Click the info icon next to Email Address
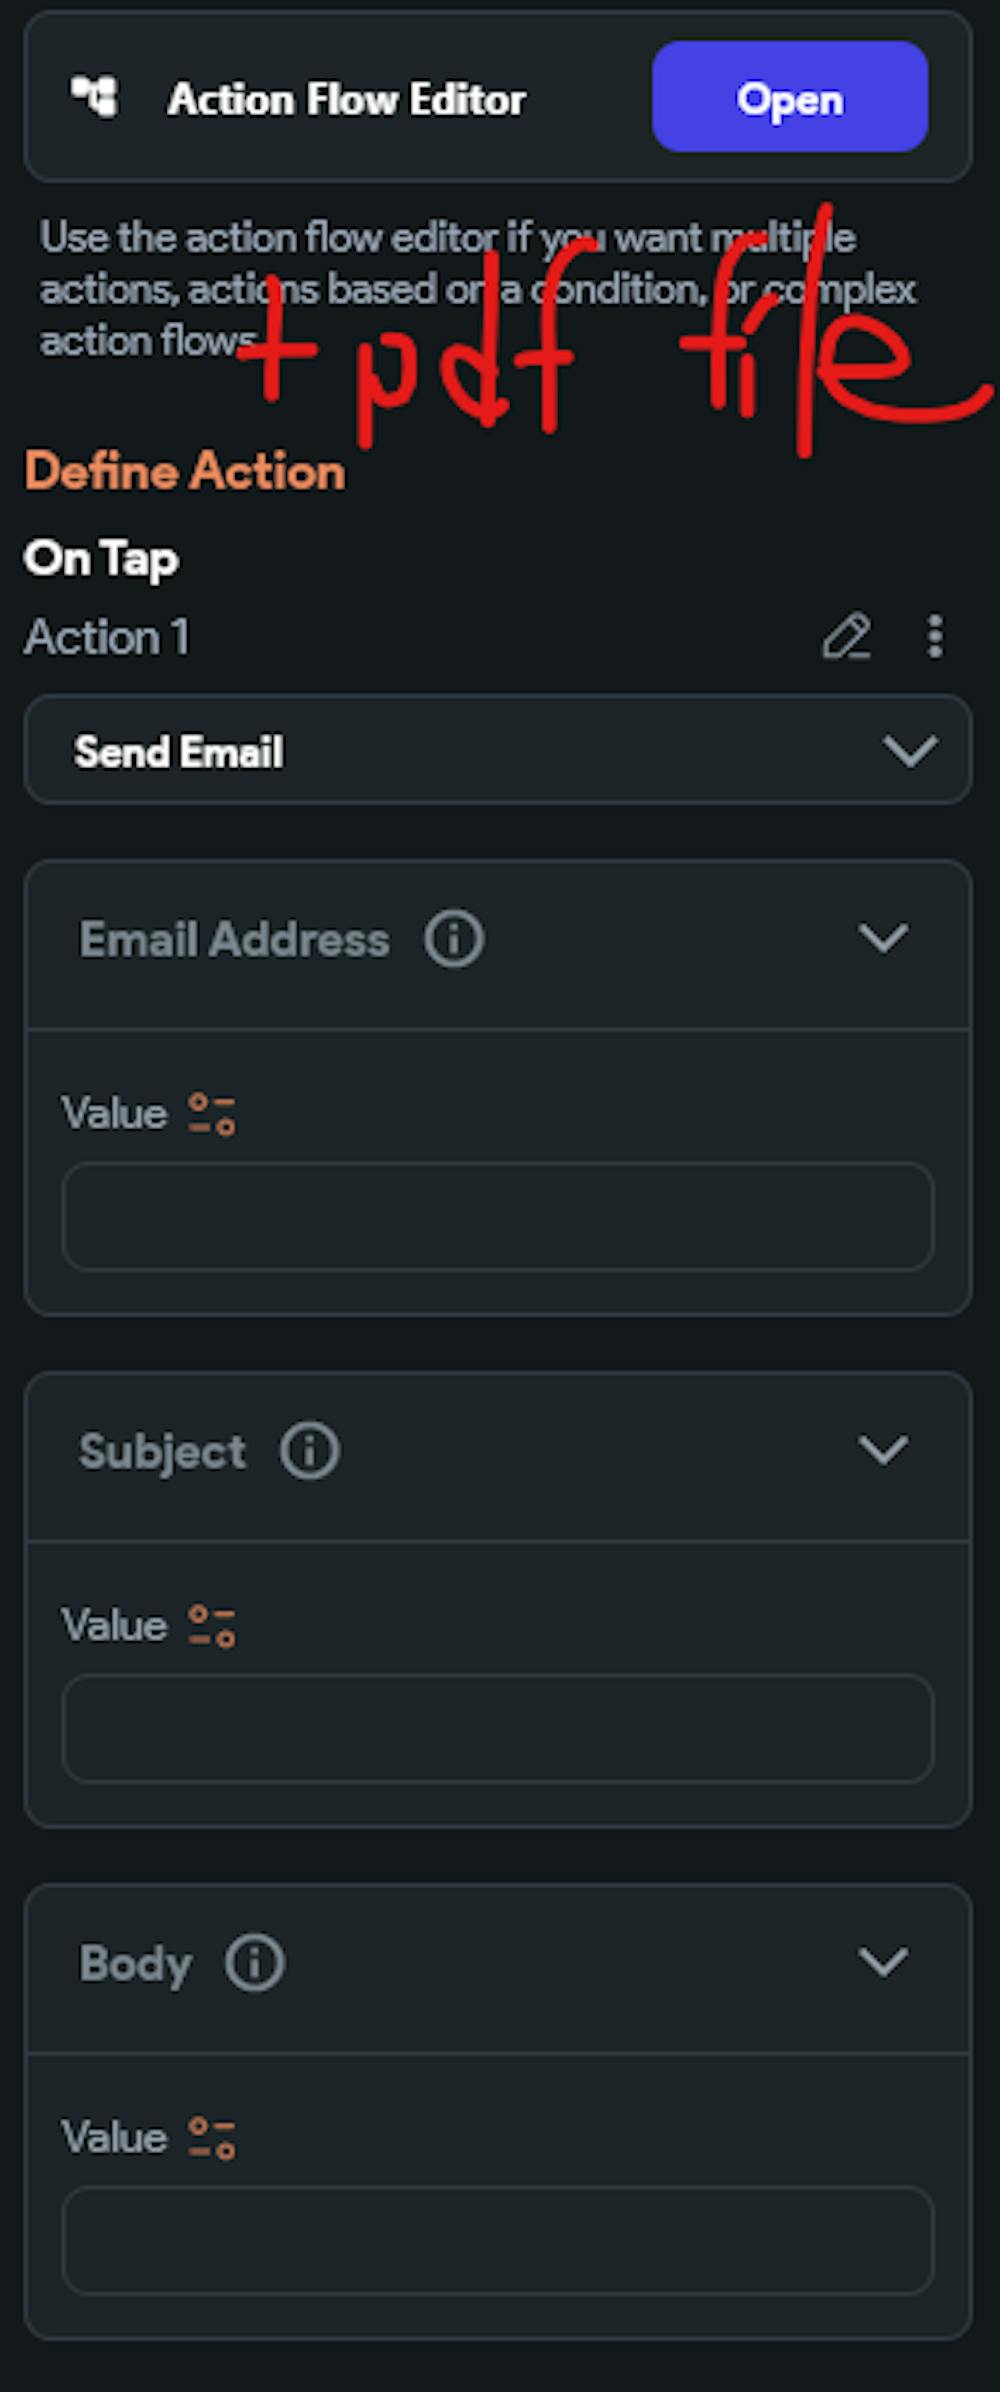 pos(454,939)
